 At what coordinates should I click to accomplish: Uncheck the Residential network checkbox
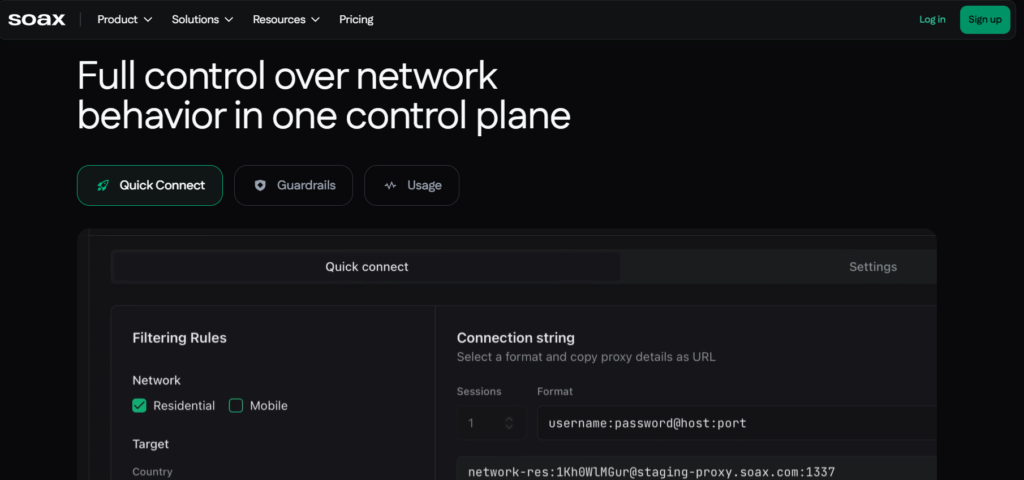[139, 406]
